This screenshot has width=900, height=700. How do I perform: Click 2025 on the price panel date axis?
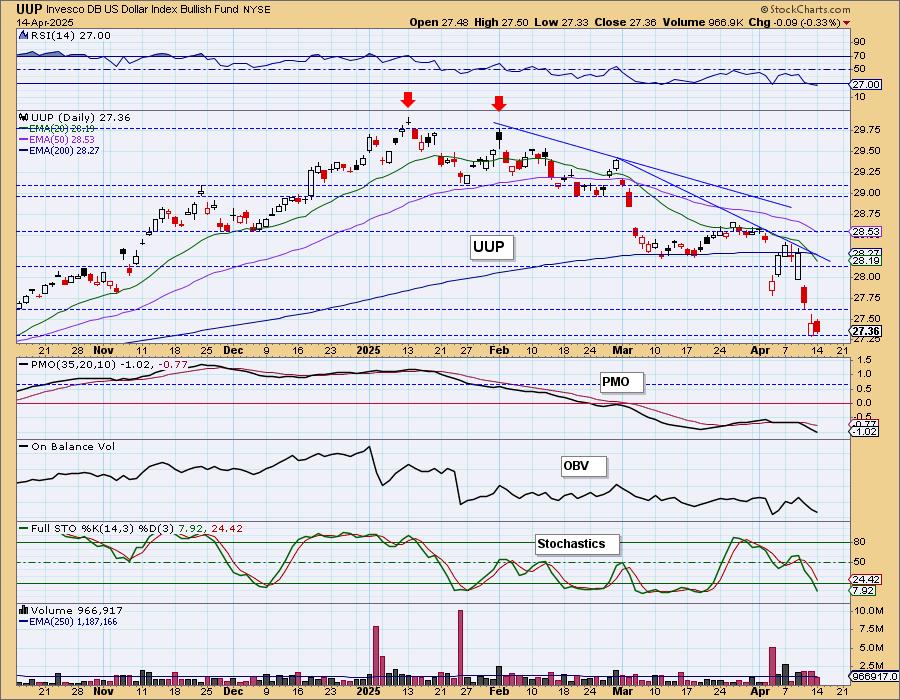[368, 350]
